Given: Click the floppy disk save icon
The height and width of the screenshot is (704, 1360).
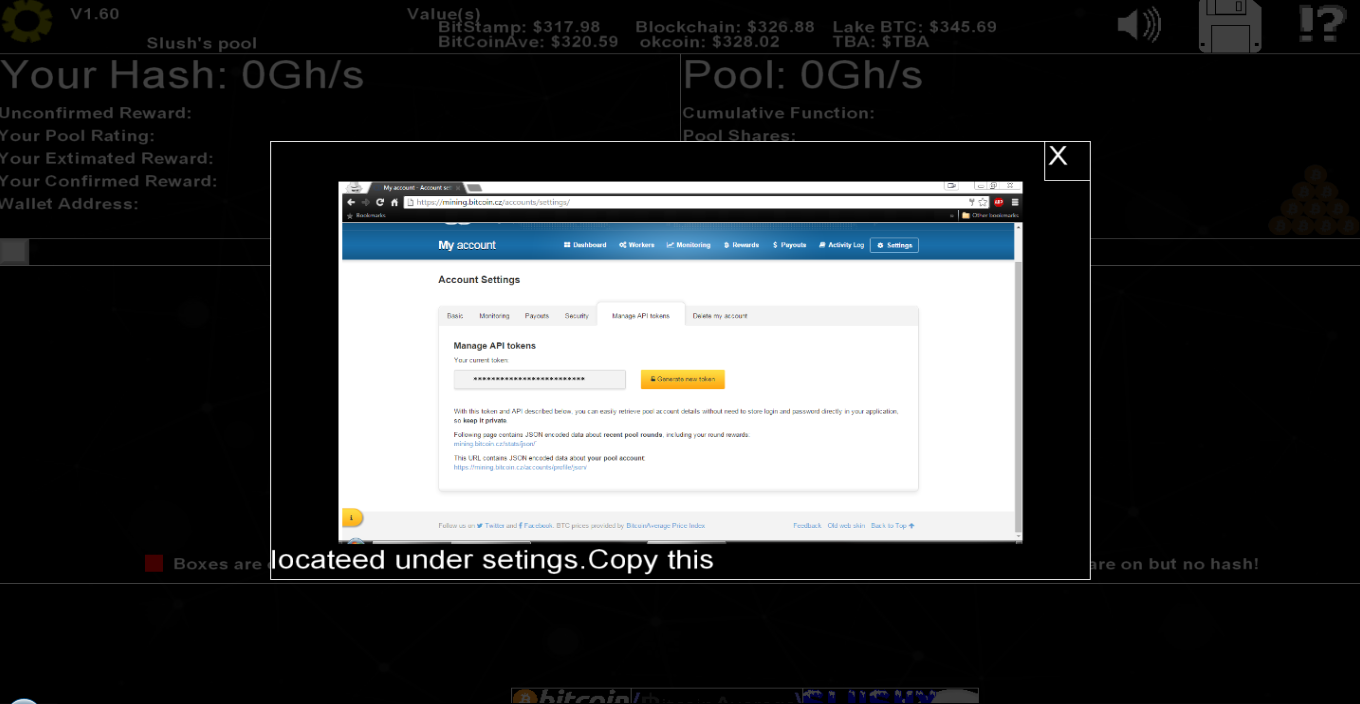Looking at the screenshot, I should (1230, 26).
